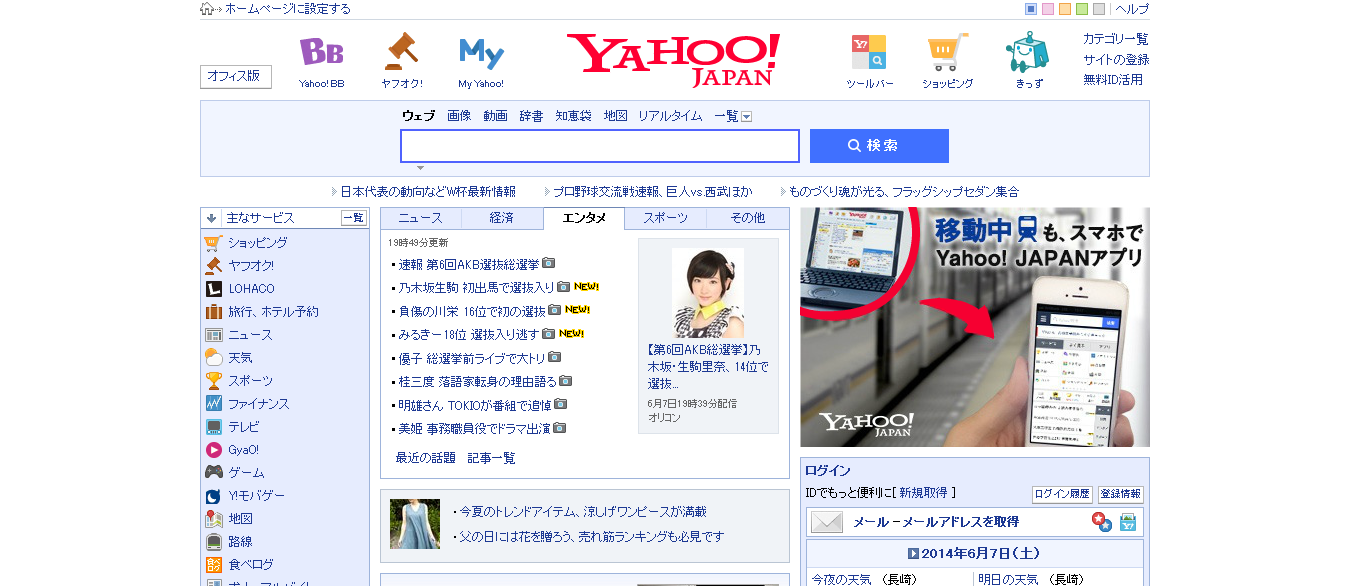Open 旅行、ホテル予約 in the sidebar

click(x=273, y=312)
